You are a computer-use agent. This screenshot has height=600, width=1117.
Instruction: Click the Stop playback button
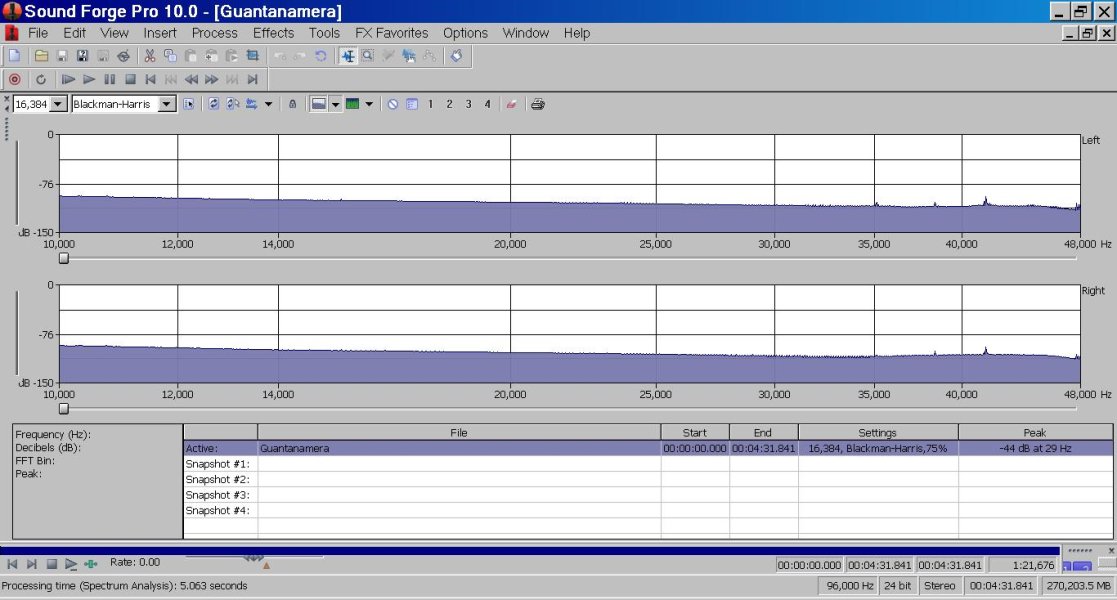(x=130, y=79)
